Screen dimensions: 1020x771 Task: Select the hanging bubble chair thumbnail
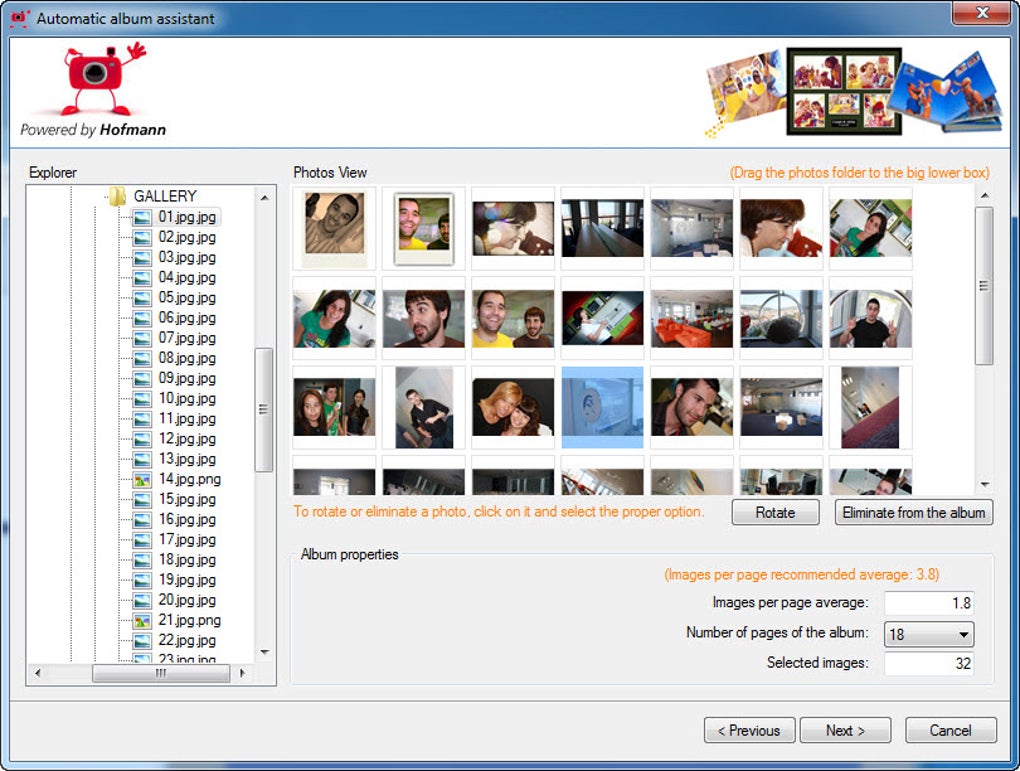(781, 318)
